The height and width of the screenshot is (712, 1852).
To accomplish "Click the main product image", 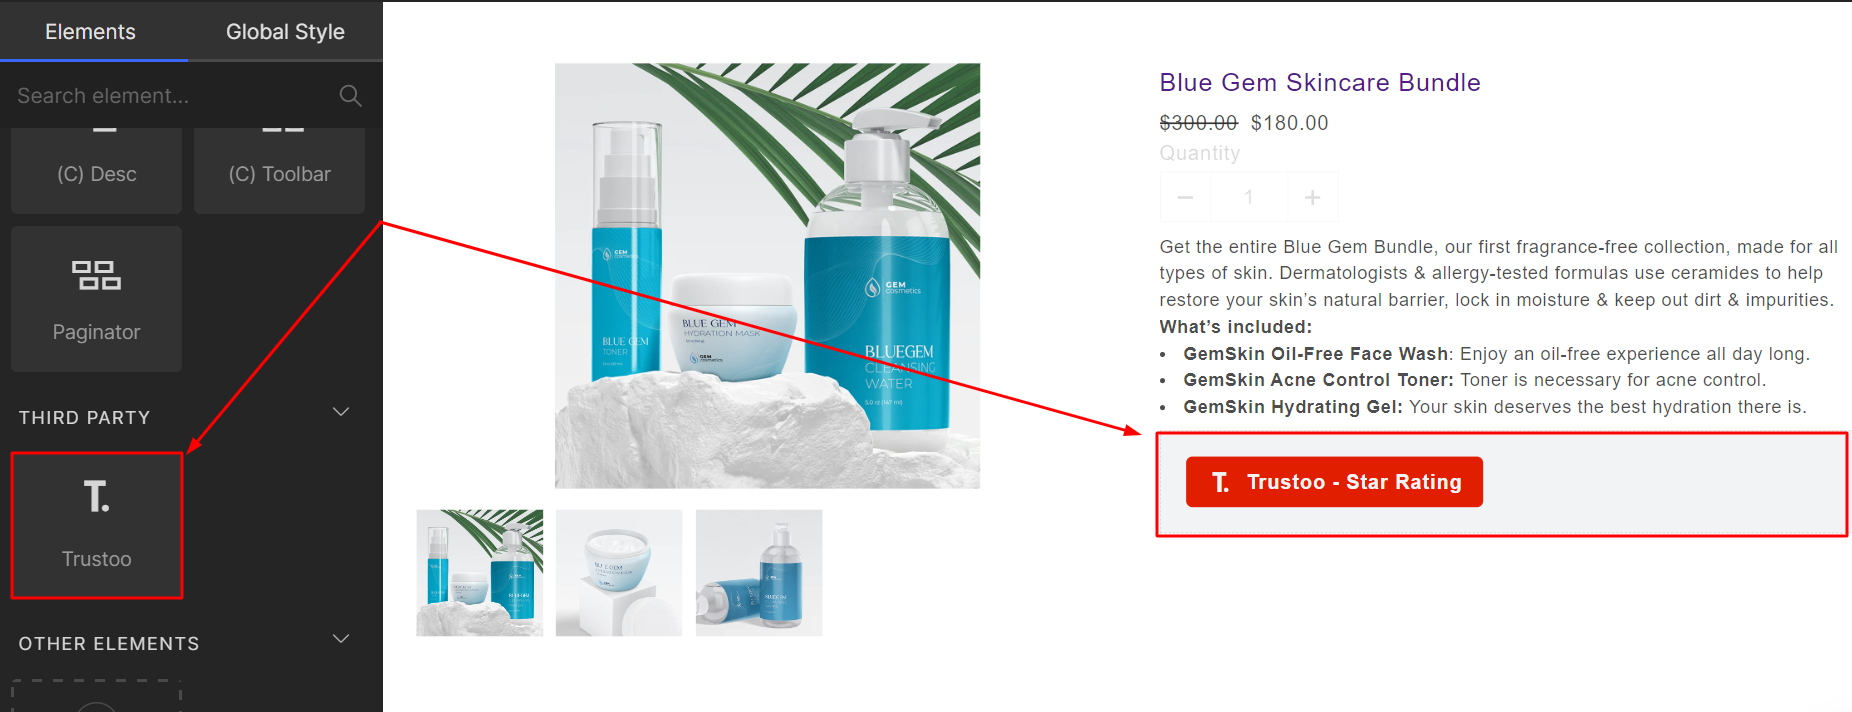I will (x=767, y=276).
